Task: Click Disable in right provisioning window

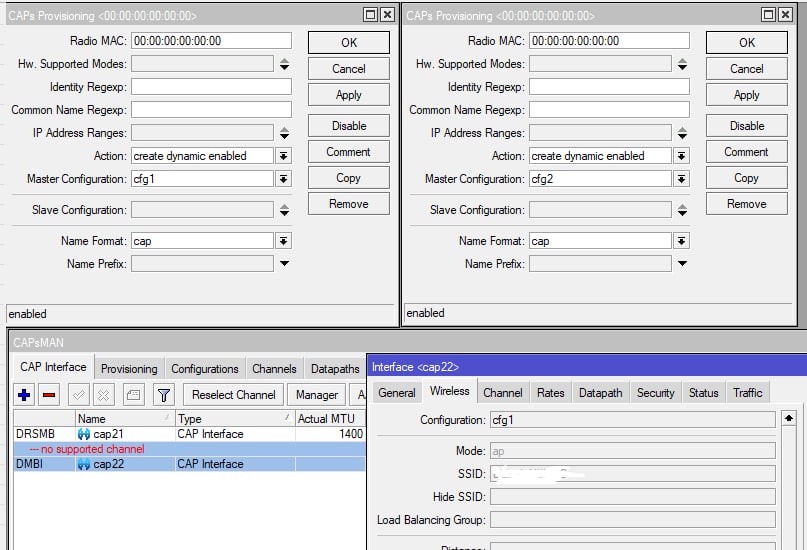Action: click(747, 126)
